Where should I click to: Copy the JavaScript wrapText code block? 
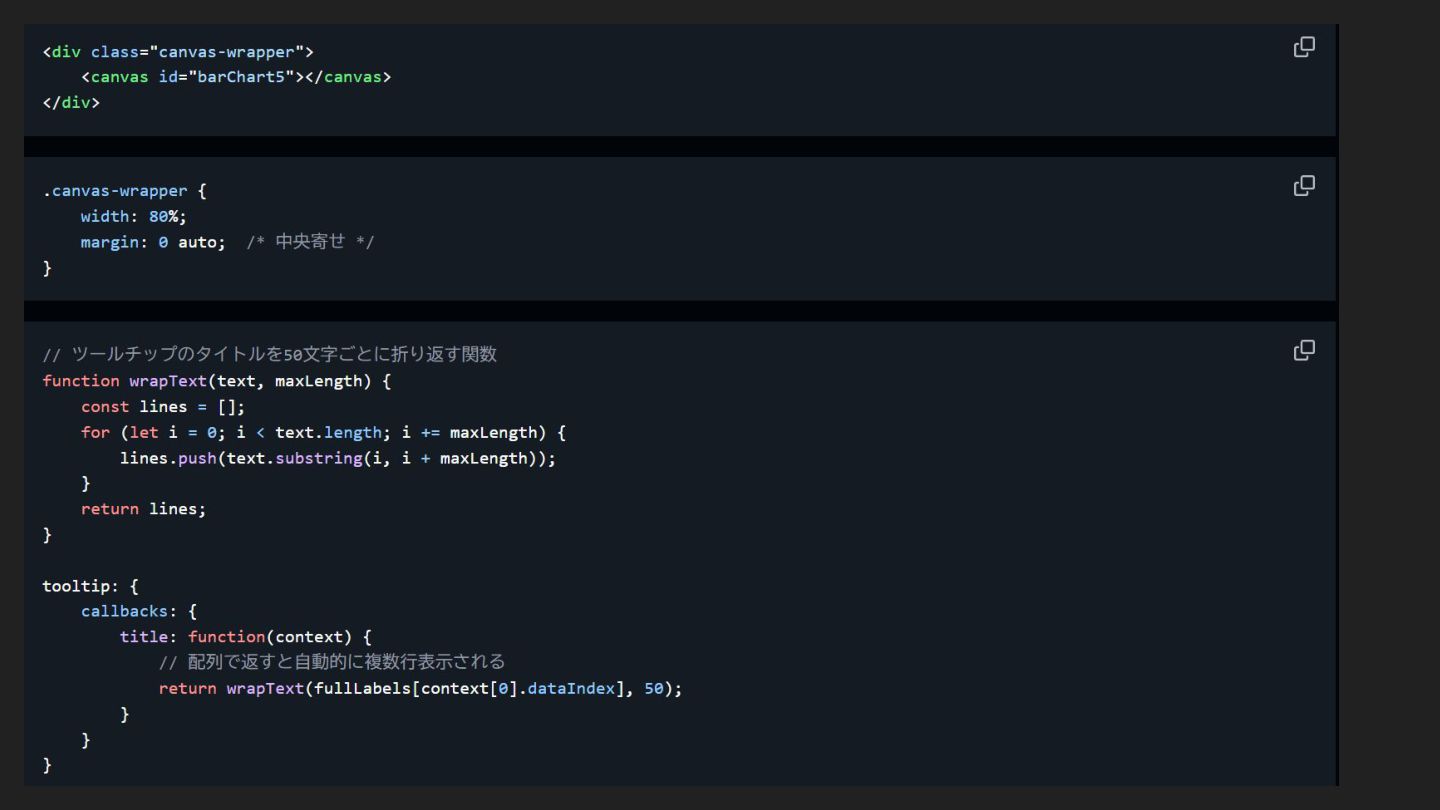pos(1304,350)
